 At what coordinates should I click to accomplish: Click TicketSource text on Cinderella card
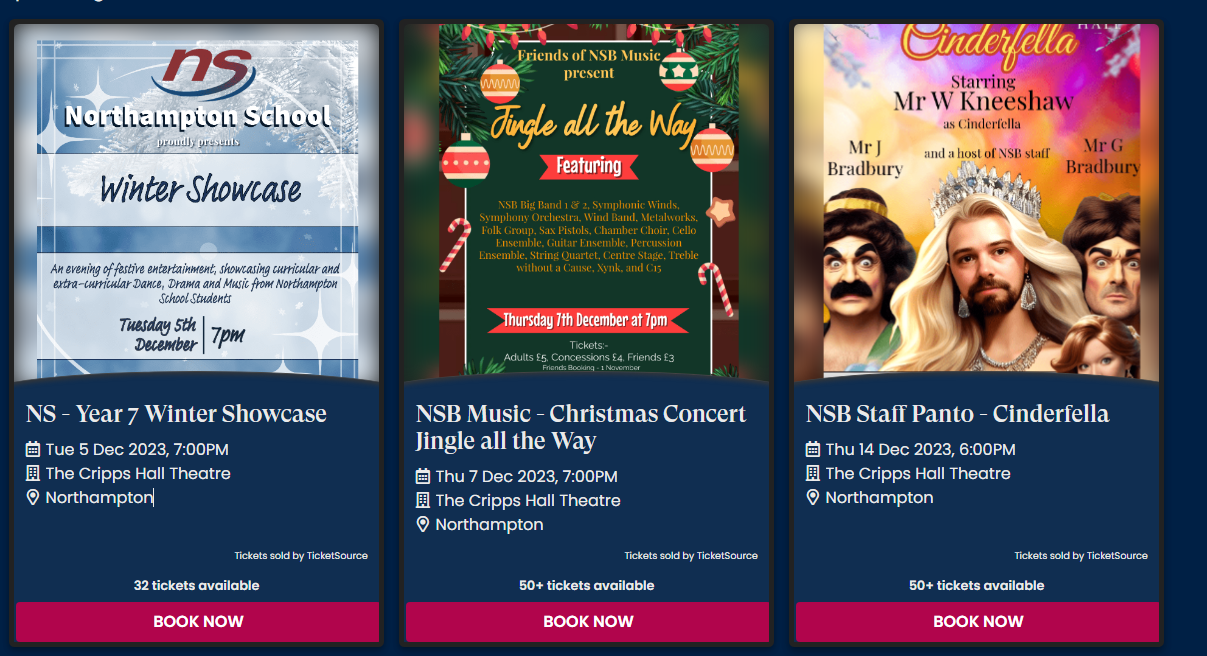pos(1117,556)
